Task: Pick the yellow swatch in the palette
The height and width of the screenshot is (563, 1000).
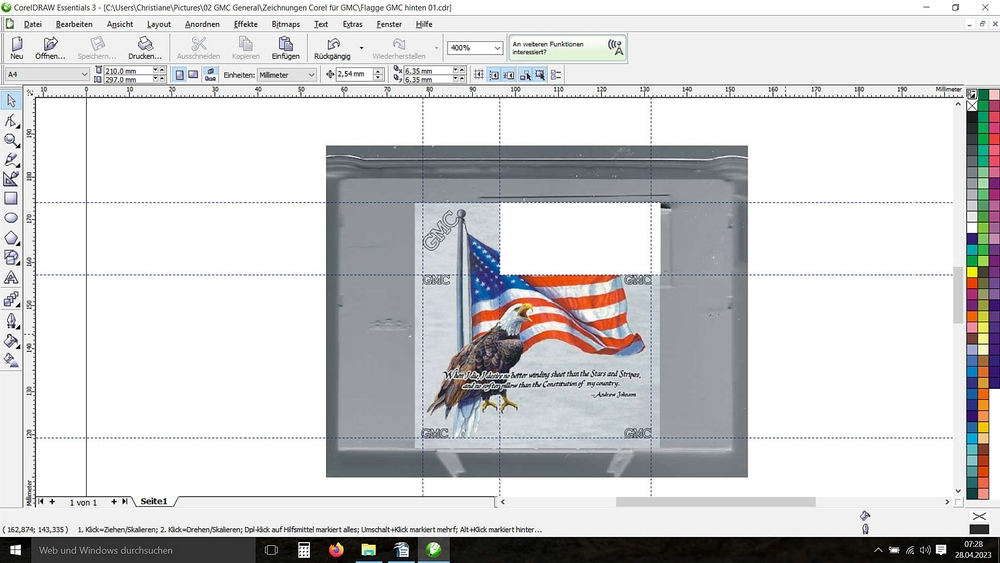Action: click(x=972, y=272)
